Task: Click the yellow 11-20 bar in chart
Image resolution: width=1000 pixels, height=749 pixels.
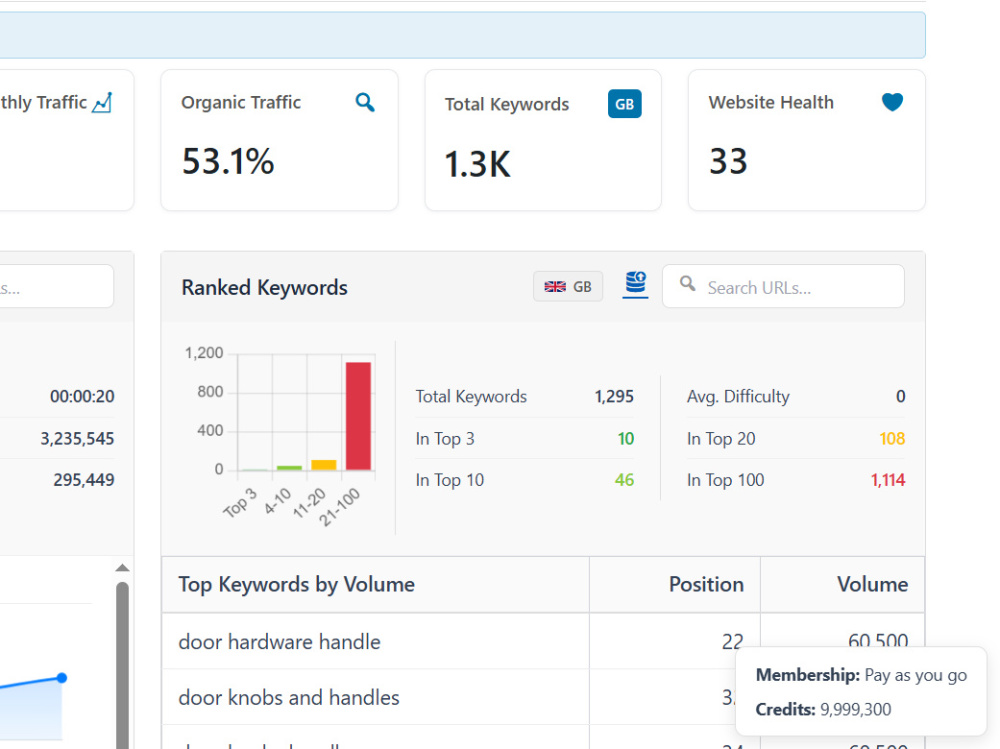Action: click(324, 465)
